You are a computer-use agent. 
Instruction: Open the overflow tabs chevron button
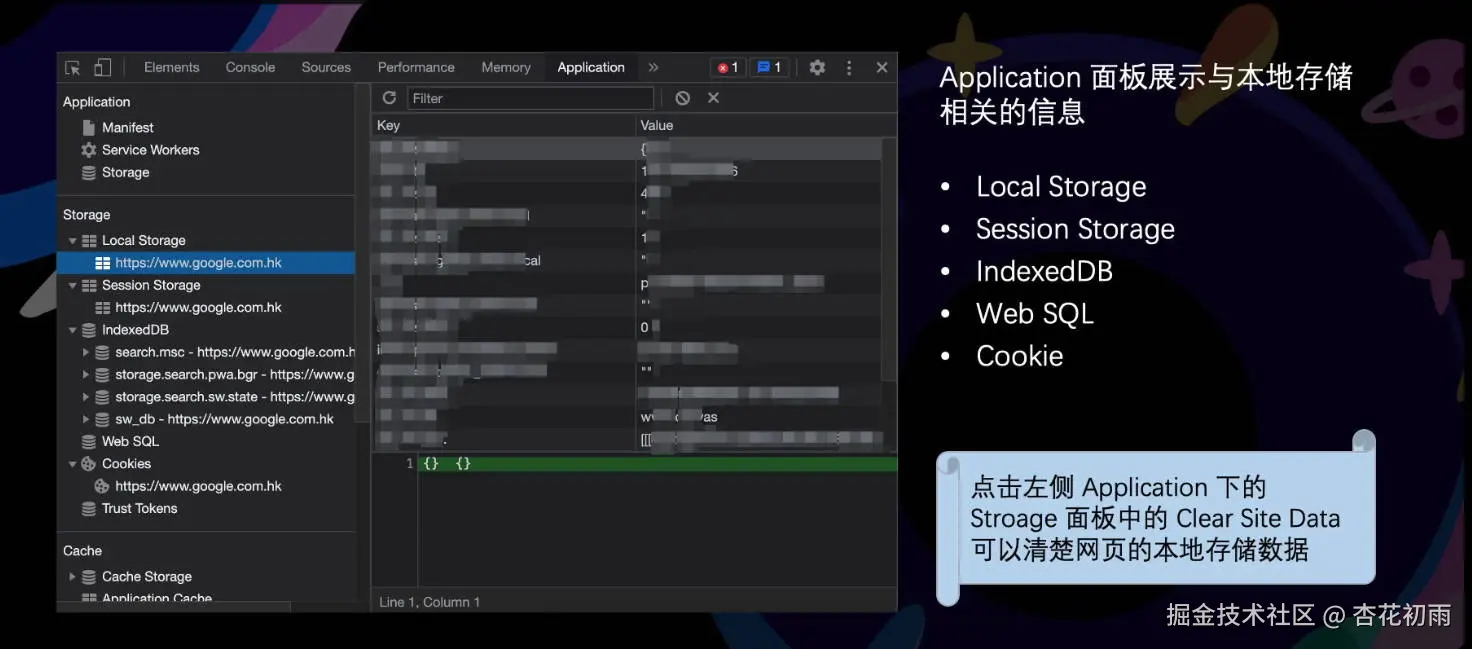pyautogui.click(x=653, y=67)
